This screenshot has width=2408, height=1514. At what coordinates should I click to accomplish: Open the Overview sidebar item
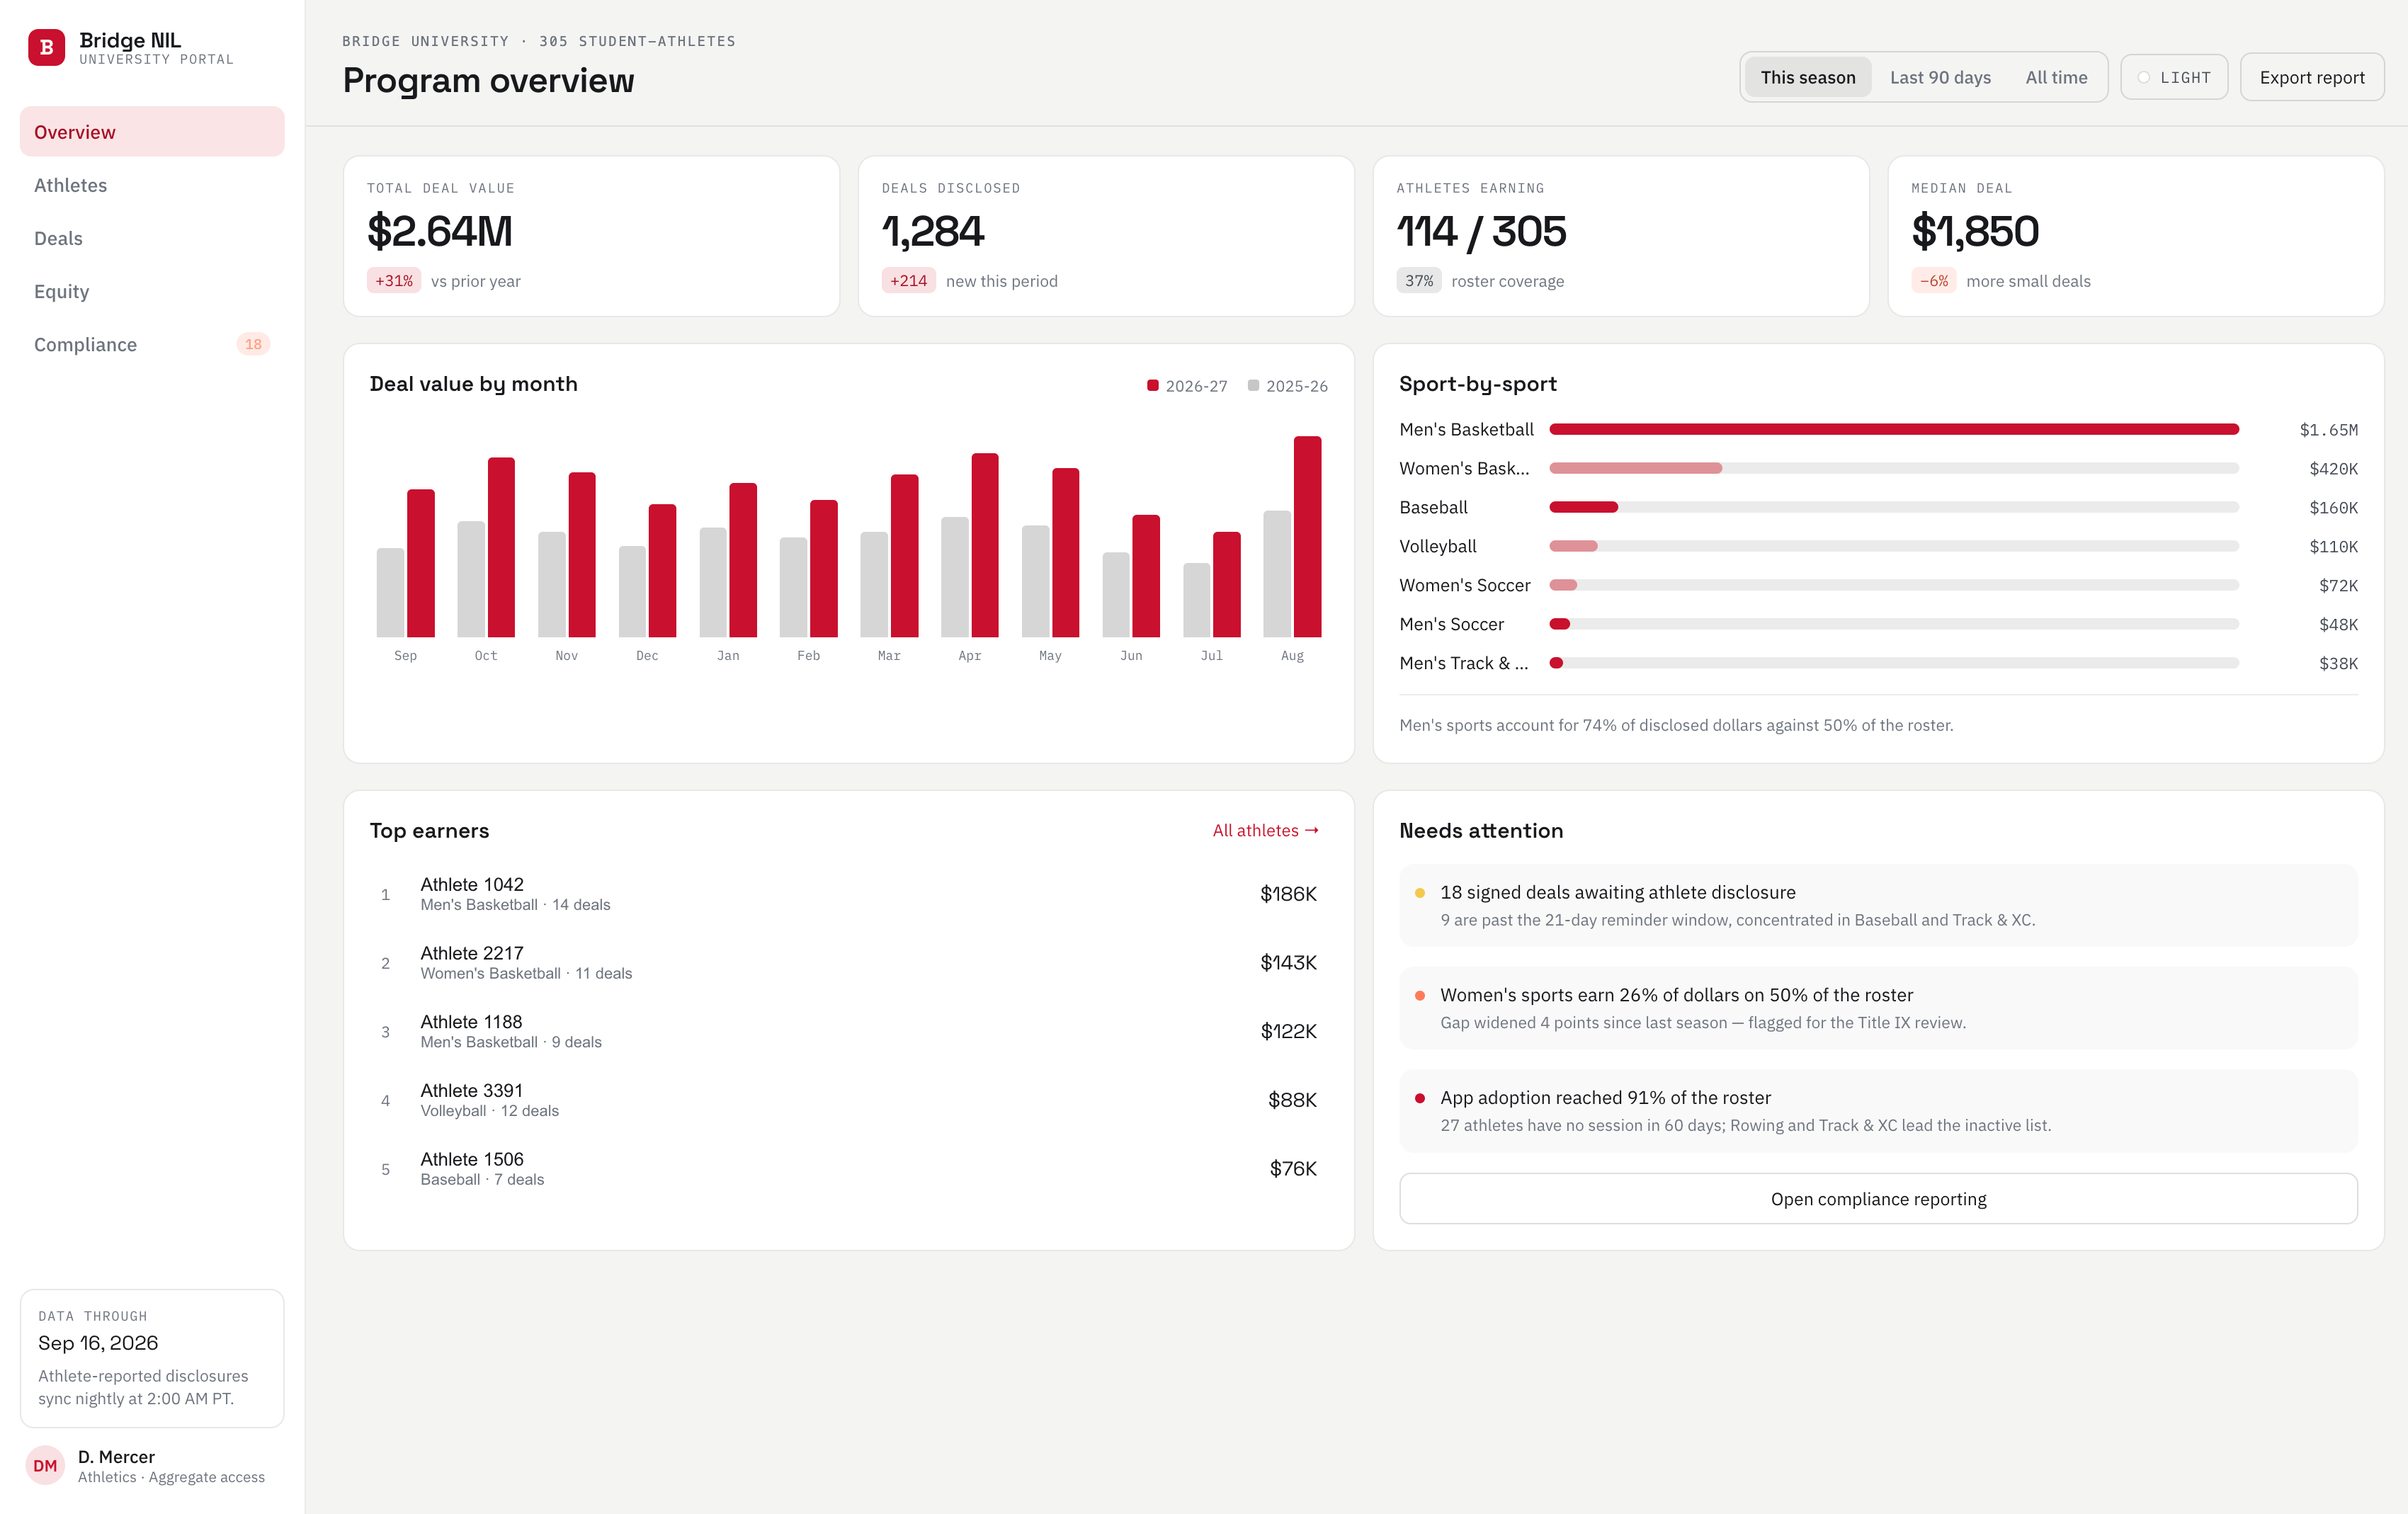click(152, 132)
